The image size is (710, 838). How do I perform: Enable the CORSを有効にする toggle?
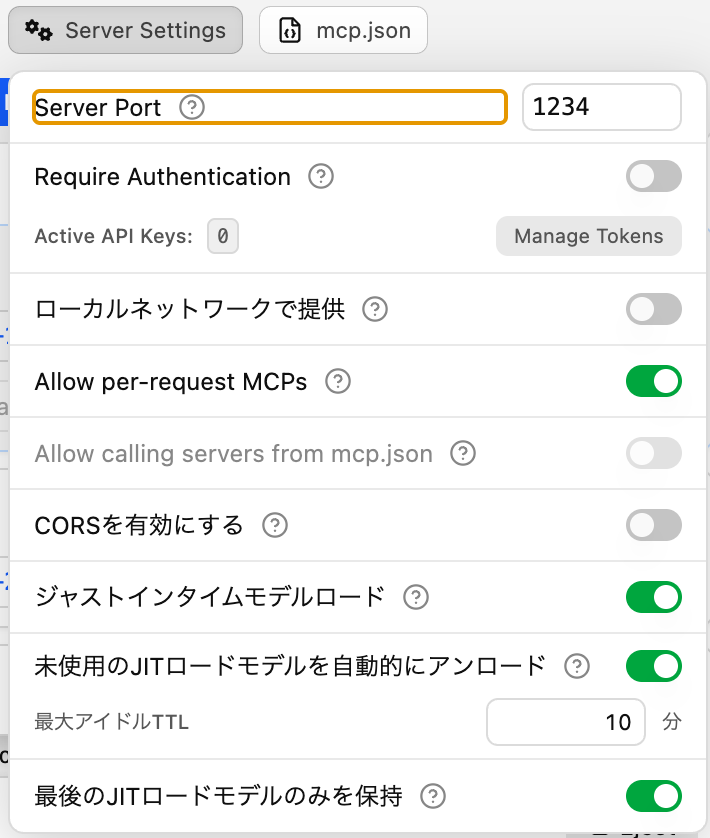pyautogui.click(x=653, y=525)
